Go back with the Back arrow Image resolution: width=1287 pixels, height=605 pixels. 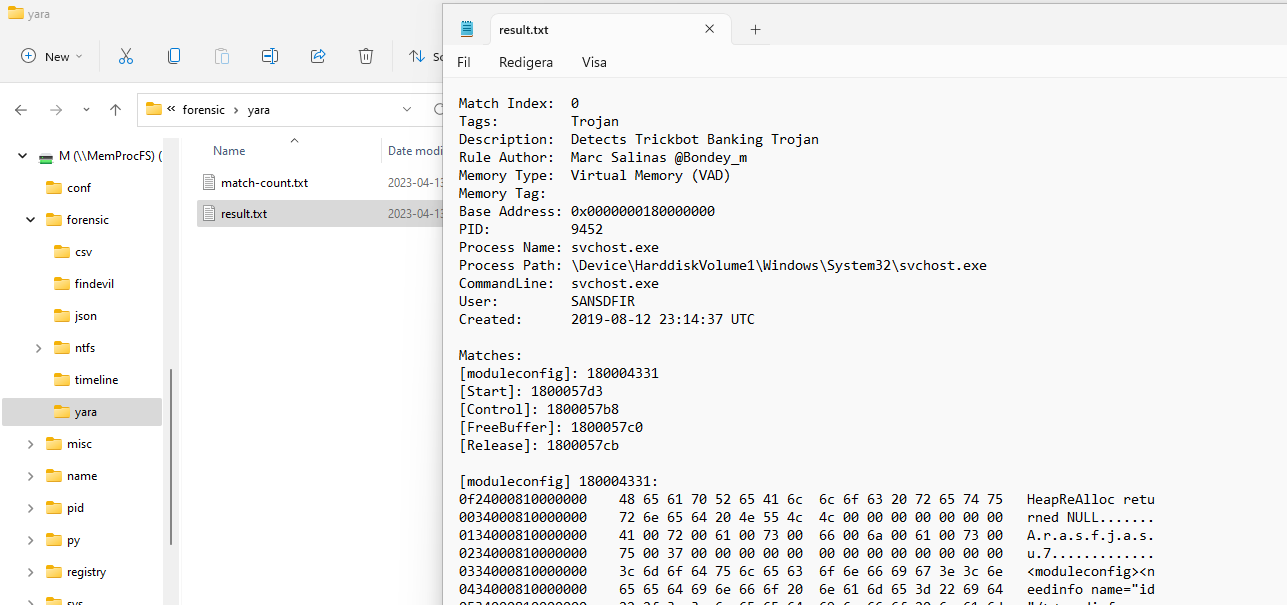(21, 110)
